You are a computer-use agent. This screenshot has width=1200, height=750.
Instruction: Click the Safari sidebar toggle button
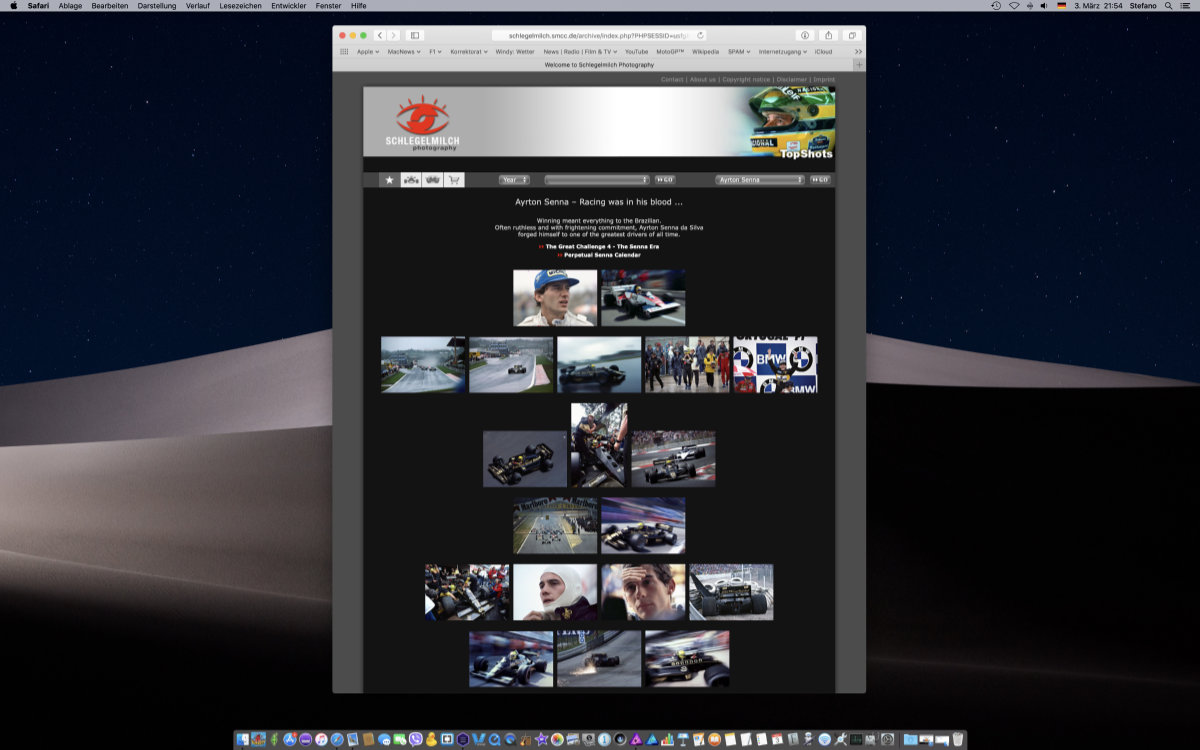pyautogui.click(x=415, y=35)
